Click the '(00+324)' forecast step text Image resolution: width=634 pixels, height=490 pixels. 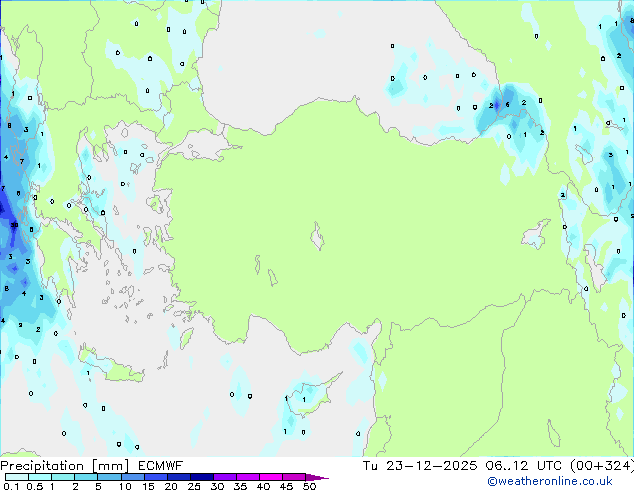coord(602,466)
